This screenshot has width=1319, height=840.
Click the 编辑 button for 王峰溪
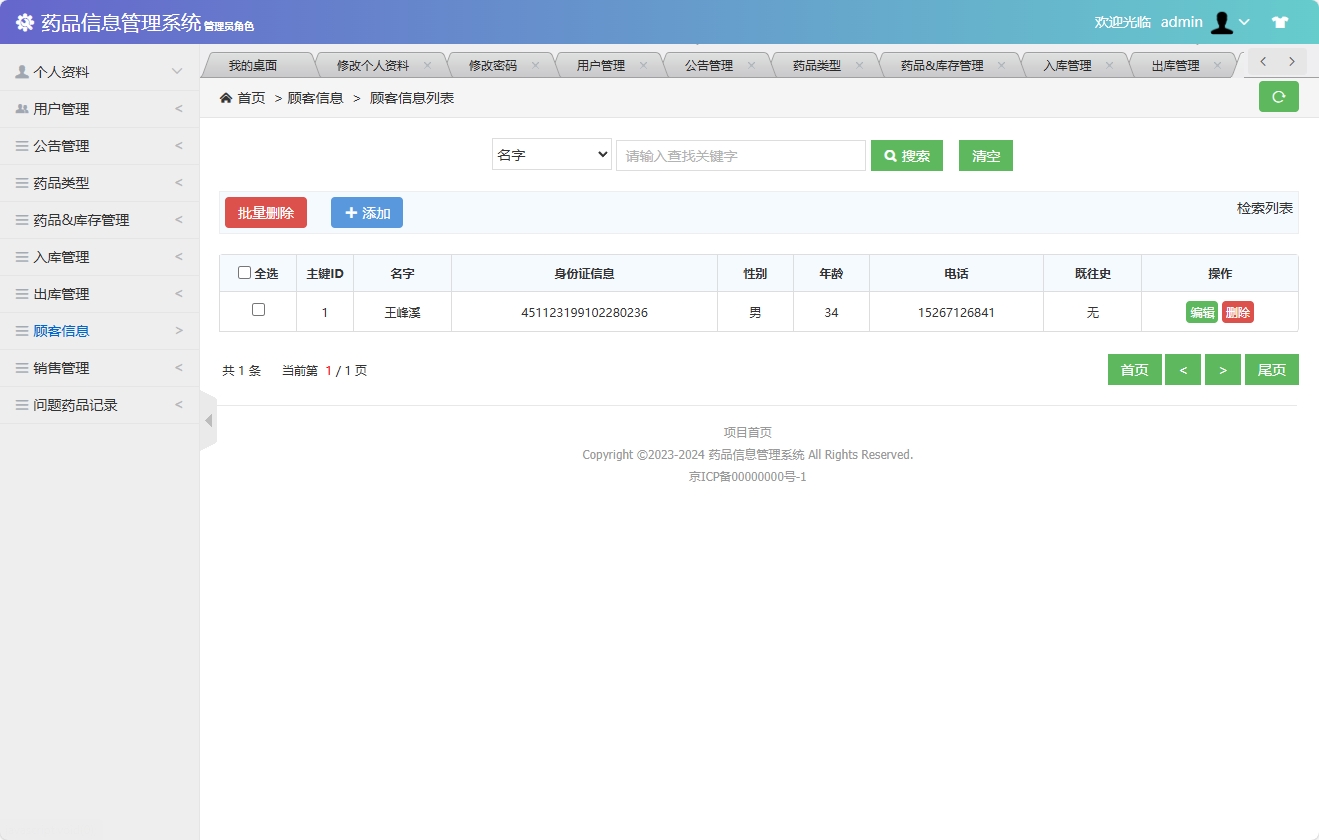(1202, 311)
